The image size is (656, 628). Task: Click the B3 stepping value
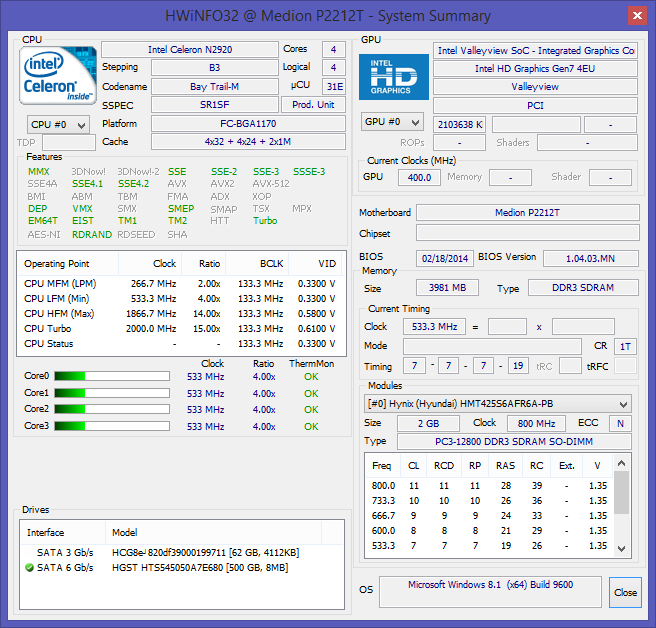click(215, 68)
